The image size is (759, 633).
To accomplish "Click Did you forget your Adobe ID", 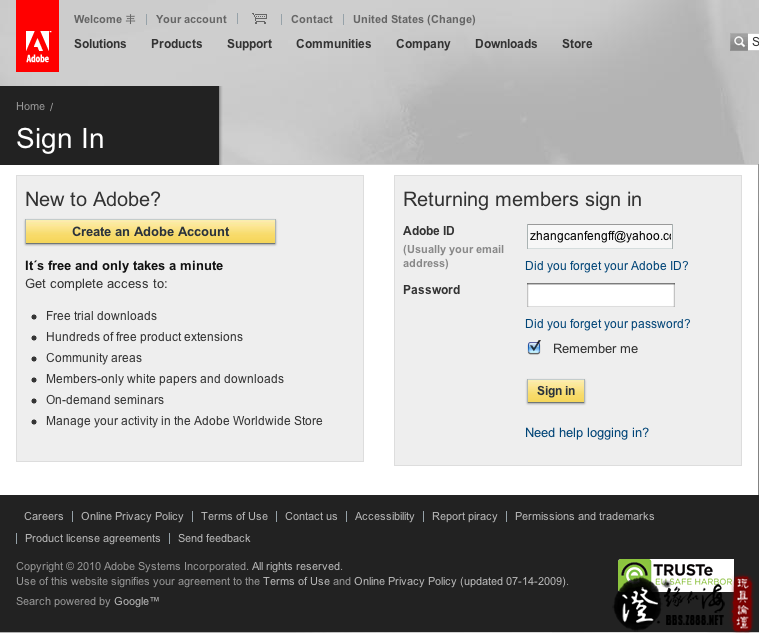I will tap(607, 266).
